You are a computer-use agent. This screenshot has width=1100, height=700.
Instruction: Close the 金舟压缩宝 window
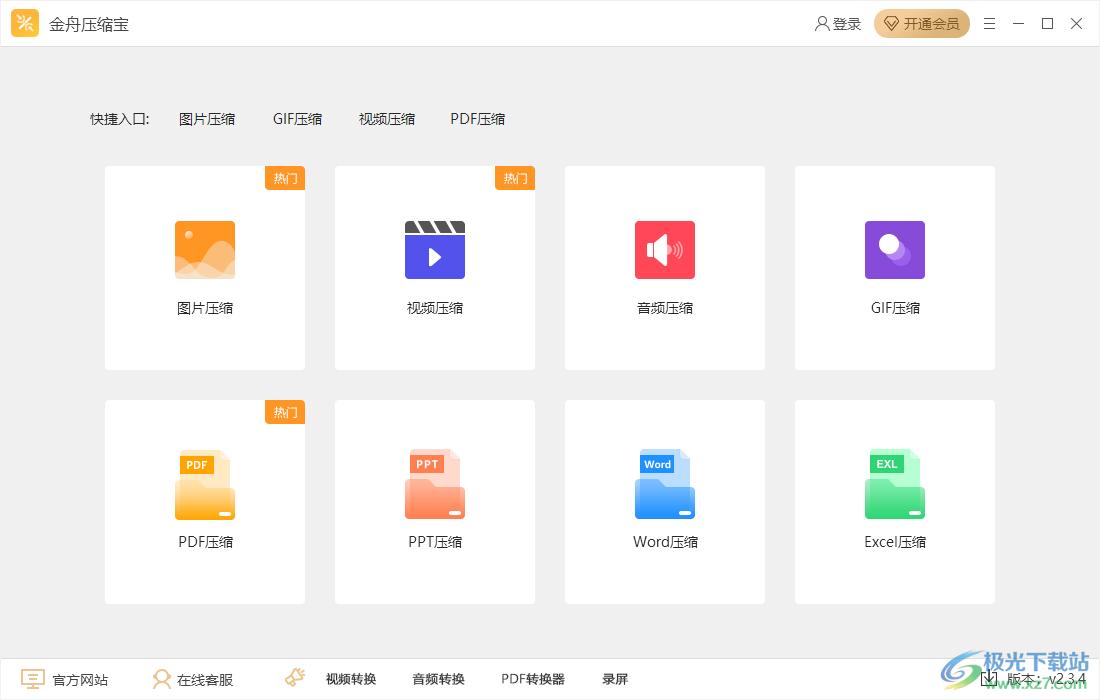click(x=1076, y=24)
